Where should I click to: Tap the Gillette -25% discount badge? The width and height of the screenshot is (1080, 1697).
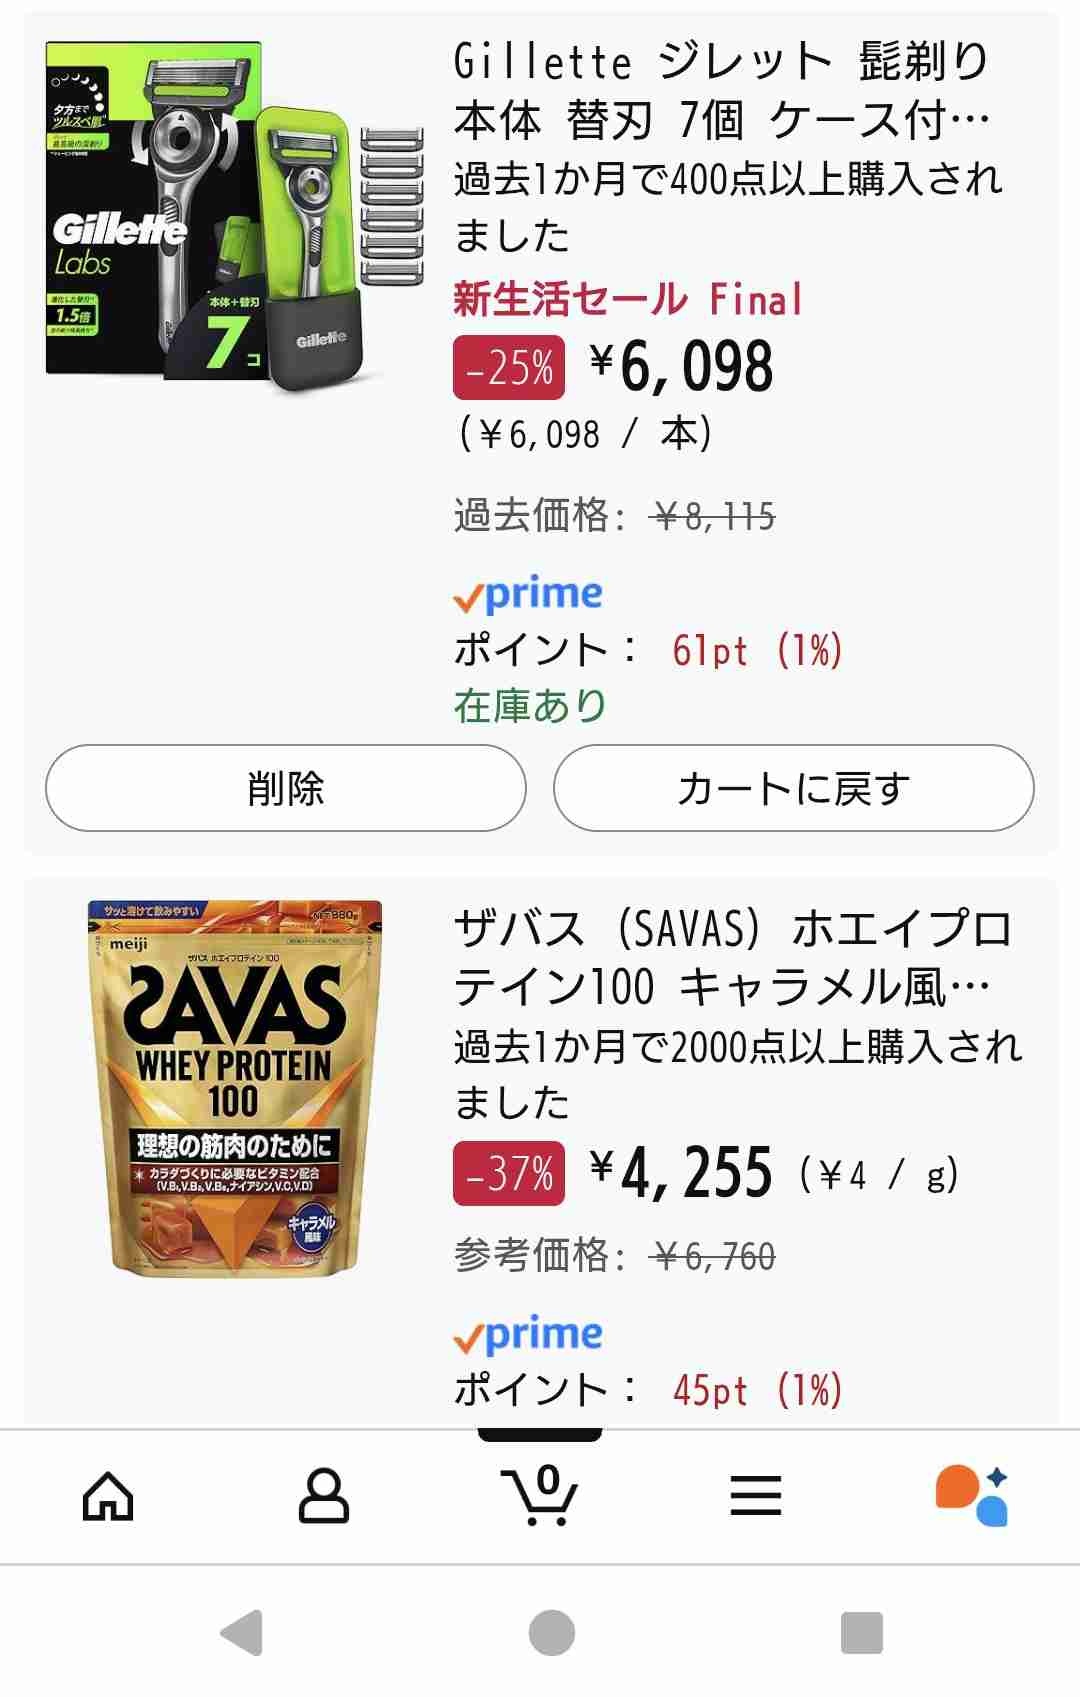(509, 368)
